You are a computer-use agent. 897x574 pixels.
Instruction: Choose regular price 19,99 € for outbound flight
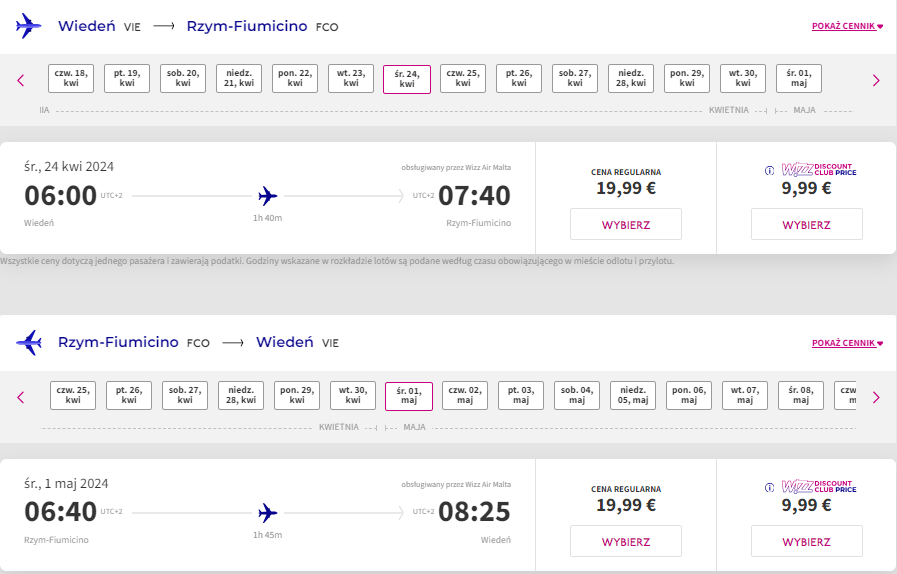[626, 224]
